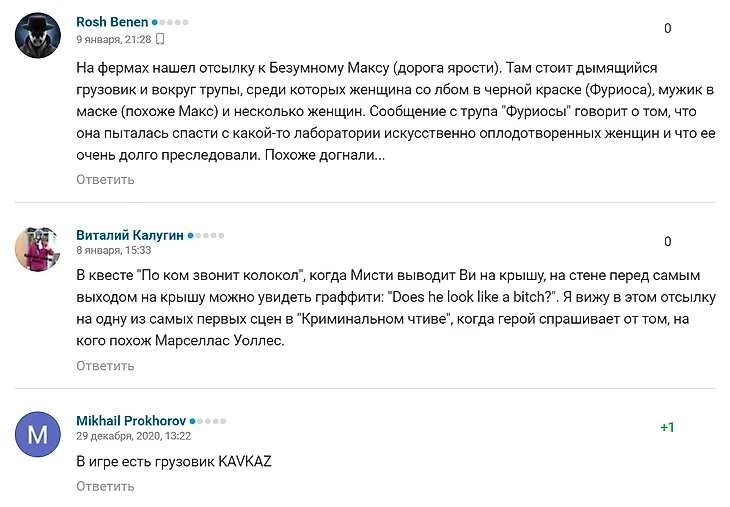Open Виталий Калугин's avatar picture
Screen dimensions: 730x507
38,249
